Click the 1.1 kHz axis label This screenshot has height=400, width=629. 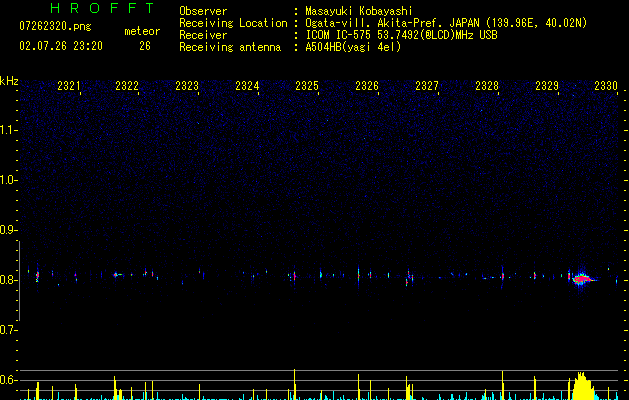tap(8, 130)
